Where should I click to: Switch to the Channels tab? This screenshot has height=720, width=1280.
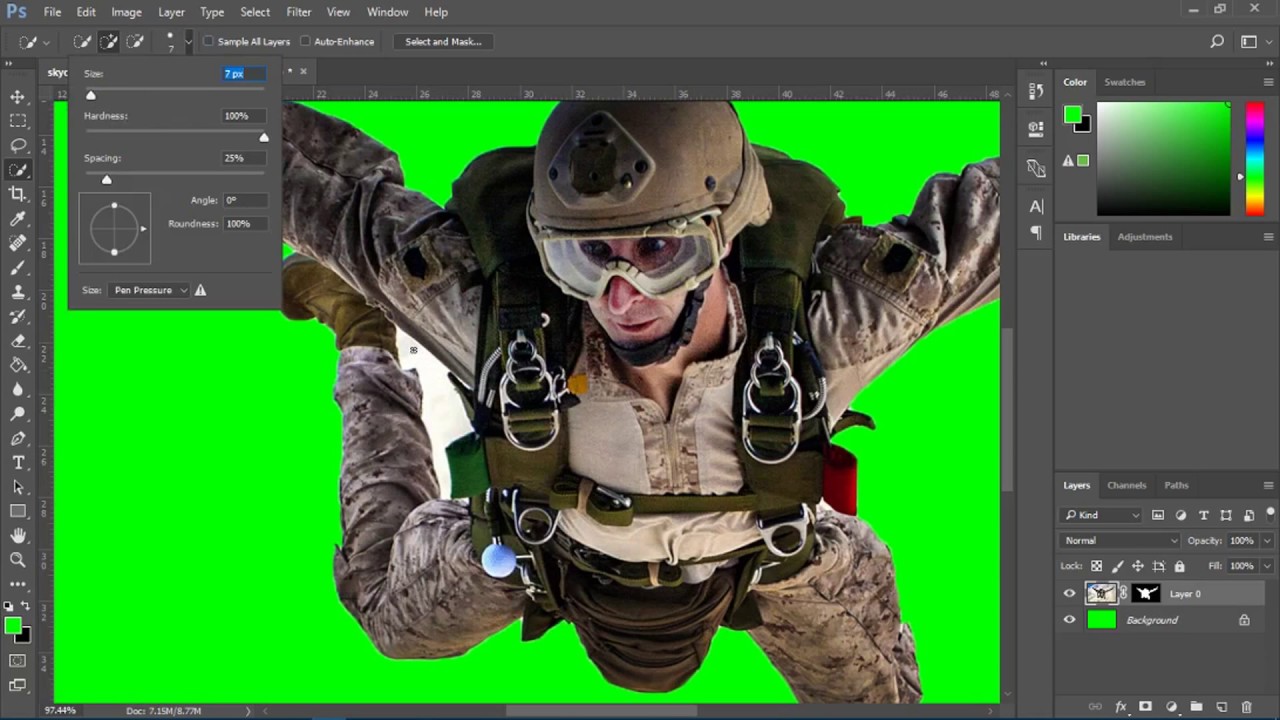tap(1126, 485)
